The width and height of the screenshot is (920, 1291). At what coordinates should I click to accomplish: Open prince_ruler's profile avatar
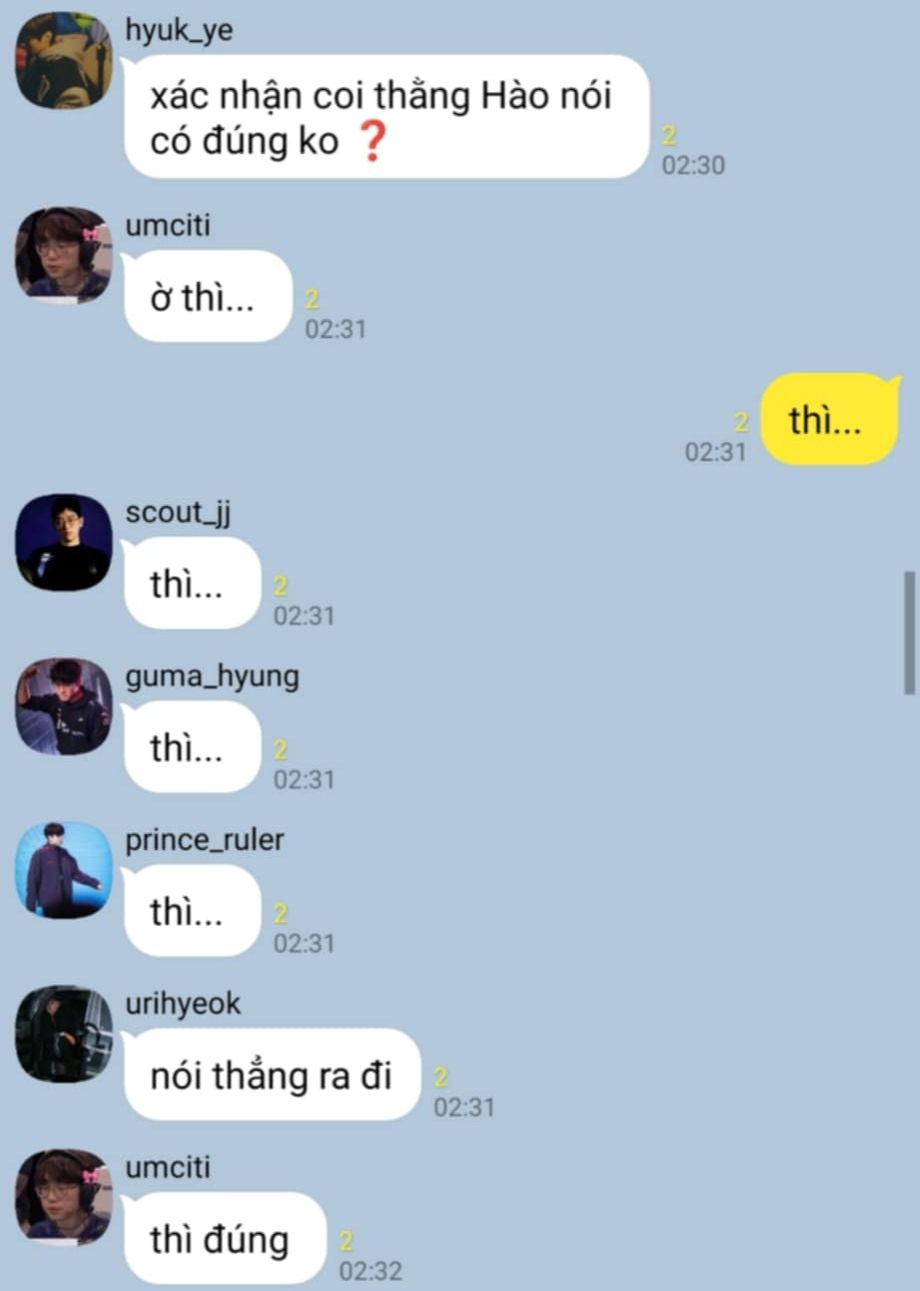click(64, 870)
